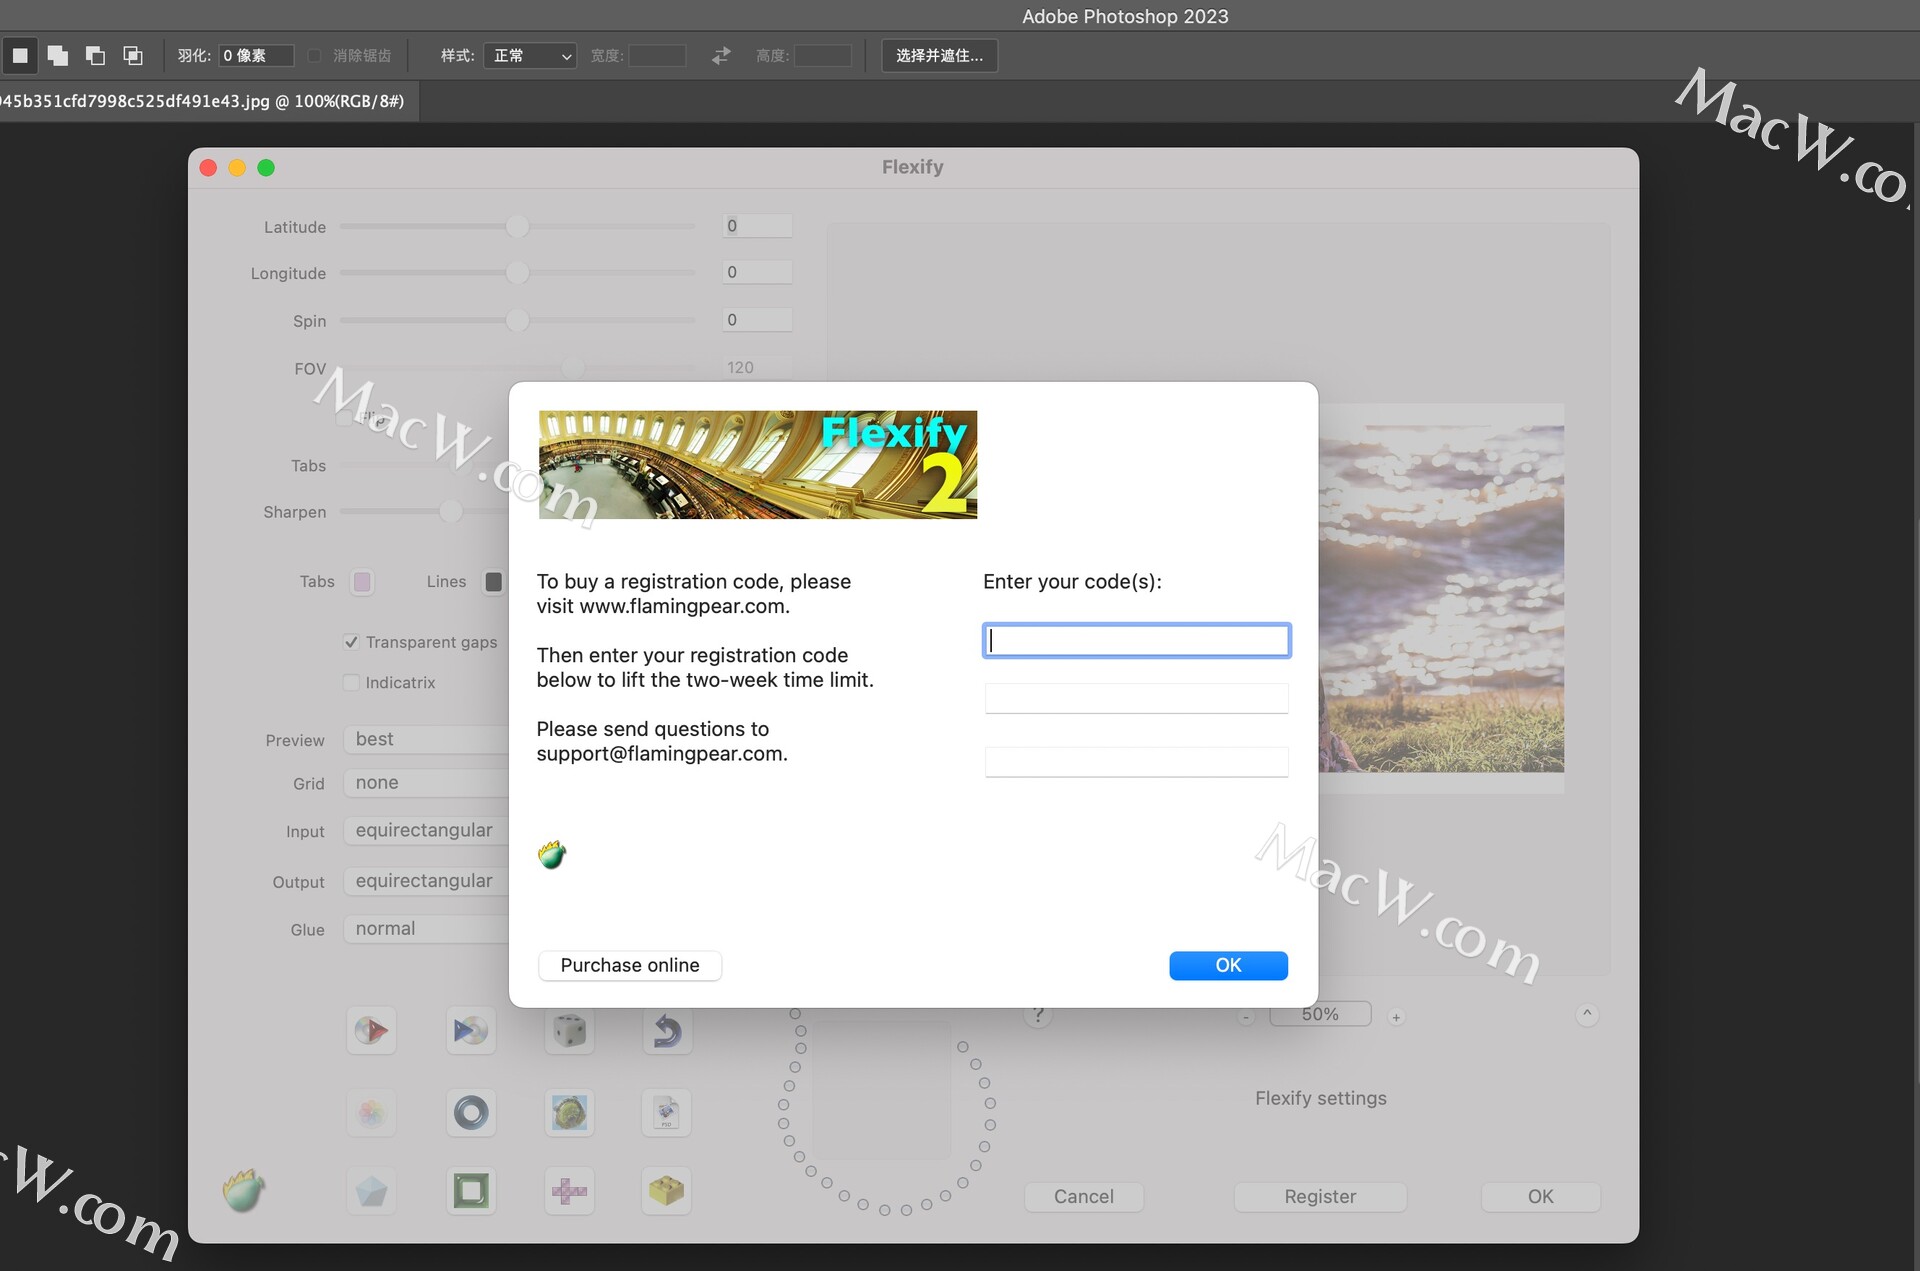The height and width of the screenshot is (1271, 1920).
Task: Click the red-arrow disc preset icon
Action: (372, 1030)
